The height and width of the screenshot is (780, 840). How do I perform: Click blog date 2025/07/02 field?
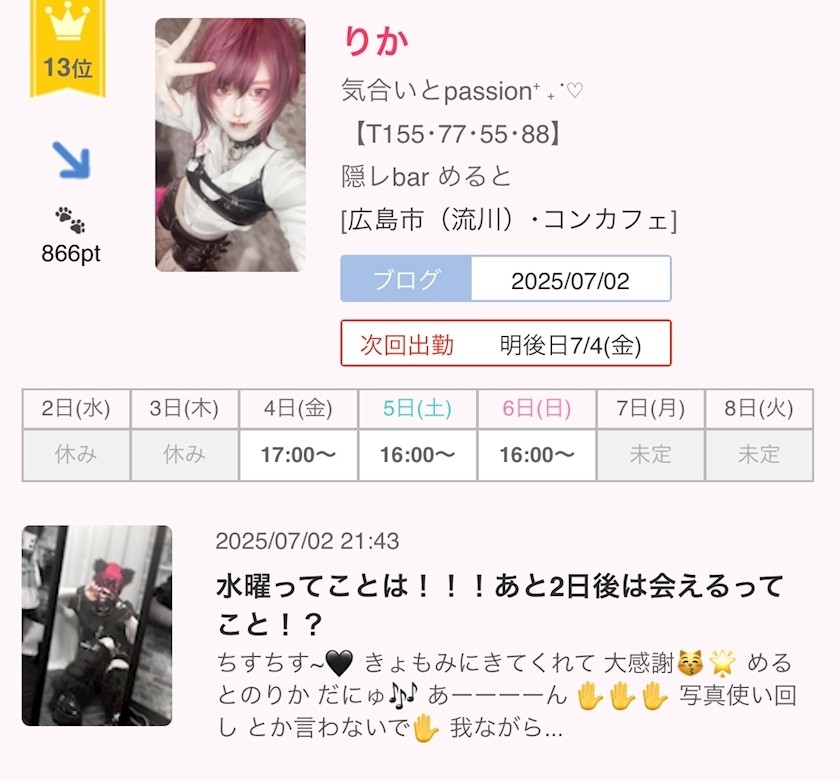[x=571, y=279]
